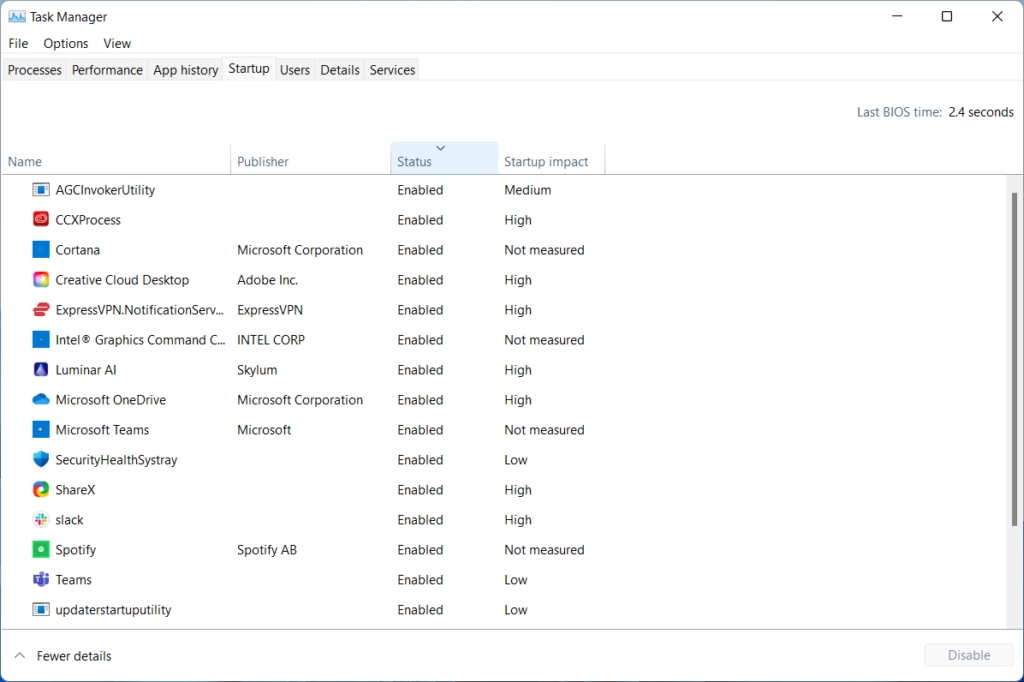
Task: Select the CCXProcess entry name
Action: 88,220
